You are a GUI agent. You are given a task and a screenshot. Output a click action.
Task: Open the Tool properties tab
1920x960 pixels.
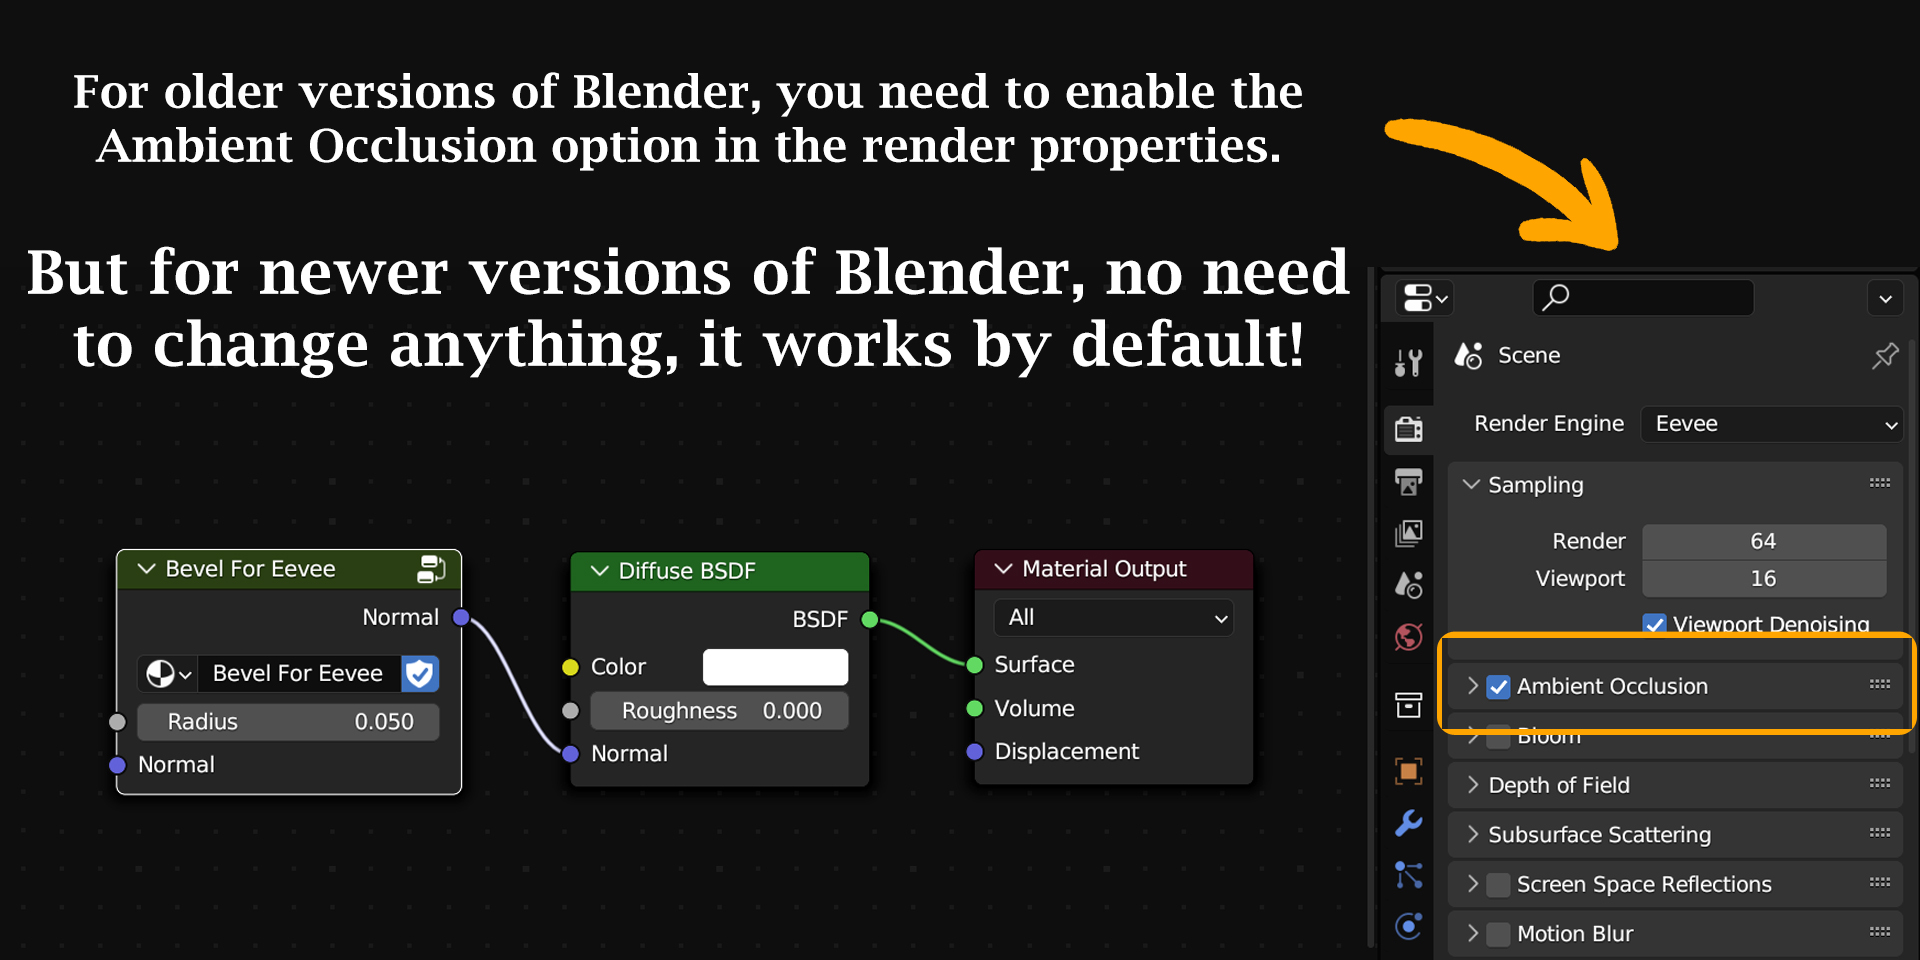[x=1409, y=362]
